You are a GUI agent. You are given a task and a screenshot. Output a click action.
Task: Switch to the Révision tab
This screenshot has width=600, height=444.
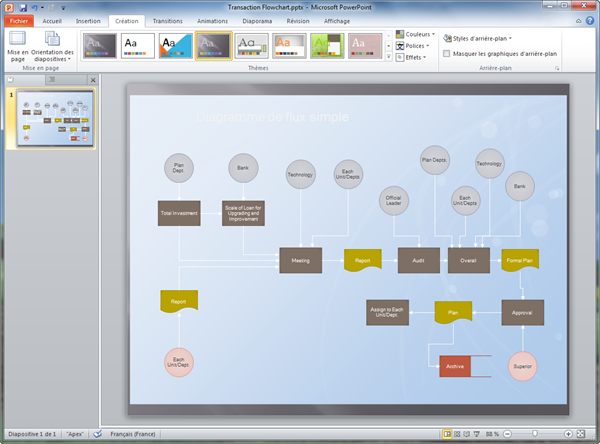(298, 21)
